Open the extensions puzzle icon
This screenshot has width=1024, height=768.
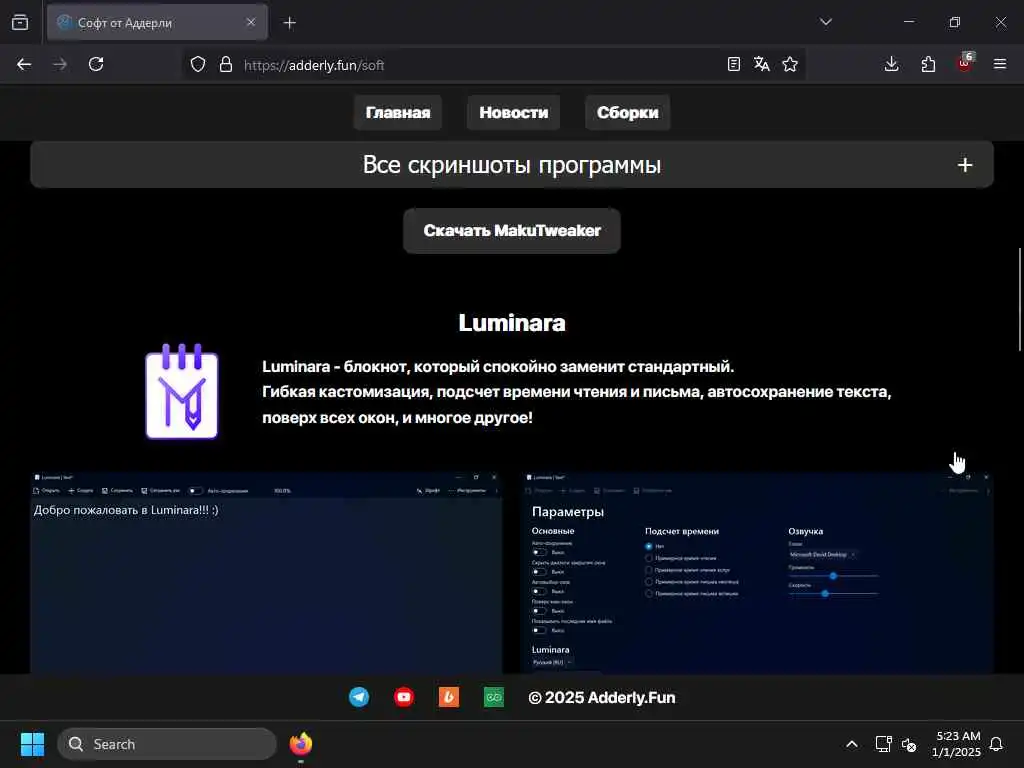pyautogui.click(x=928, y=64)
